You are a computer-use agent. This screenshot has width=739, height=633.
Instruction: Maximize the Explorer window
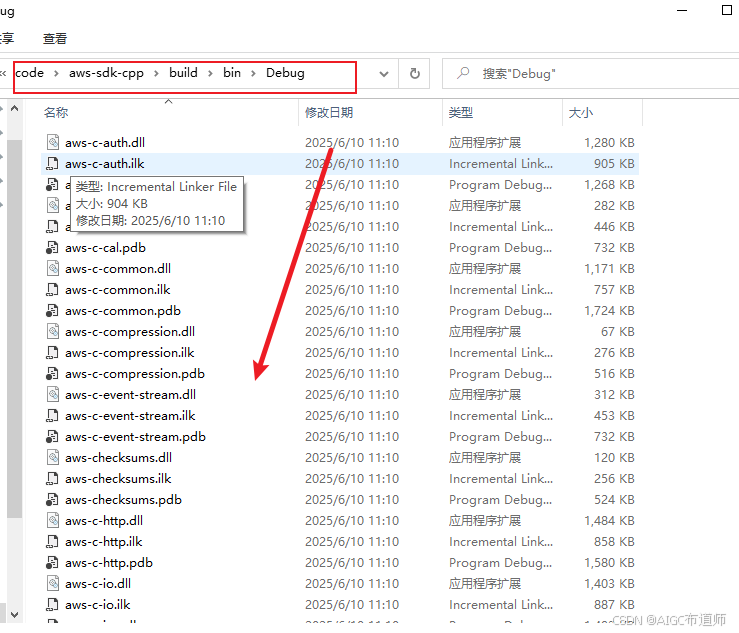point(727,10)
